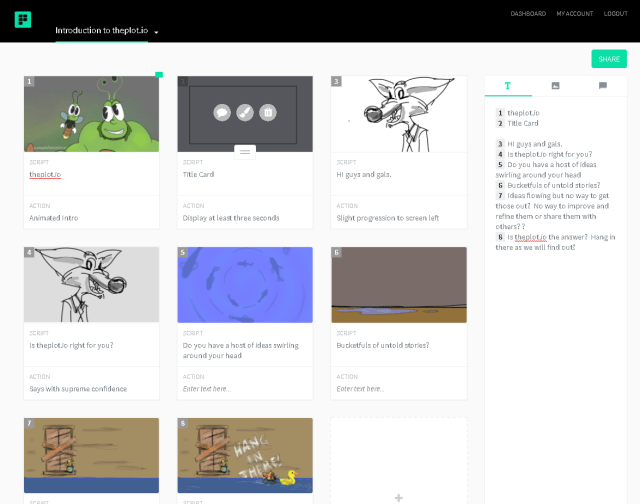Click the theplot.io logo icon

[22, 19]
